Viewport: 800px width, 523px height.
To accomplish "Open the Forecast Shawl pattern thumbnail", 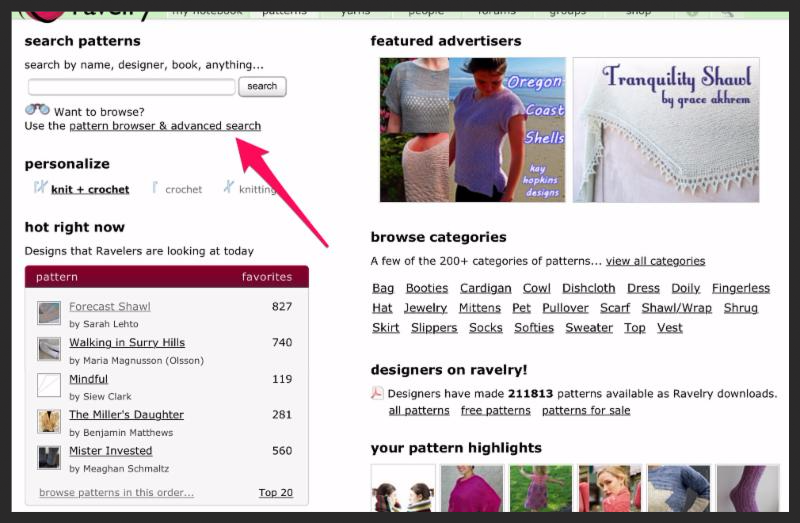I will pos(49,313).
